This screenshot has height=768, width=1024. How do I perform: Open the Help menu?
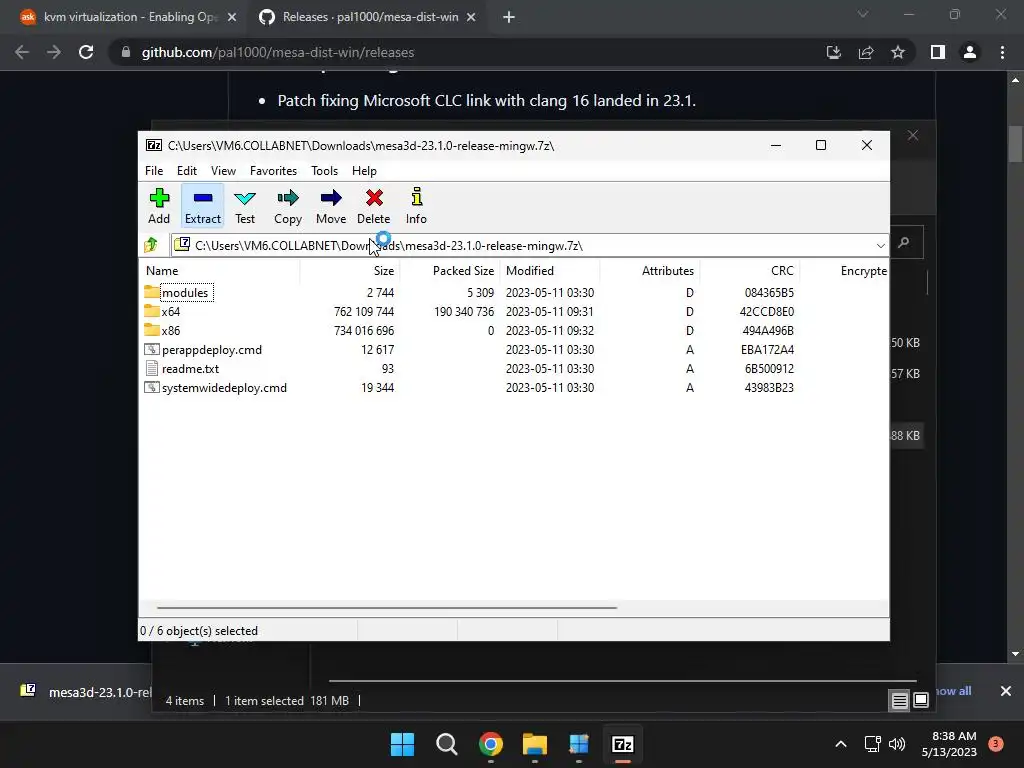point(364,170)
